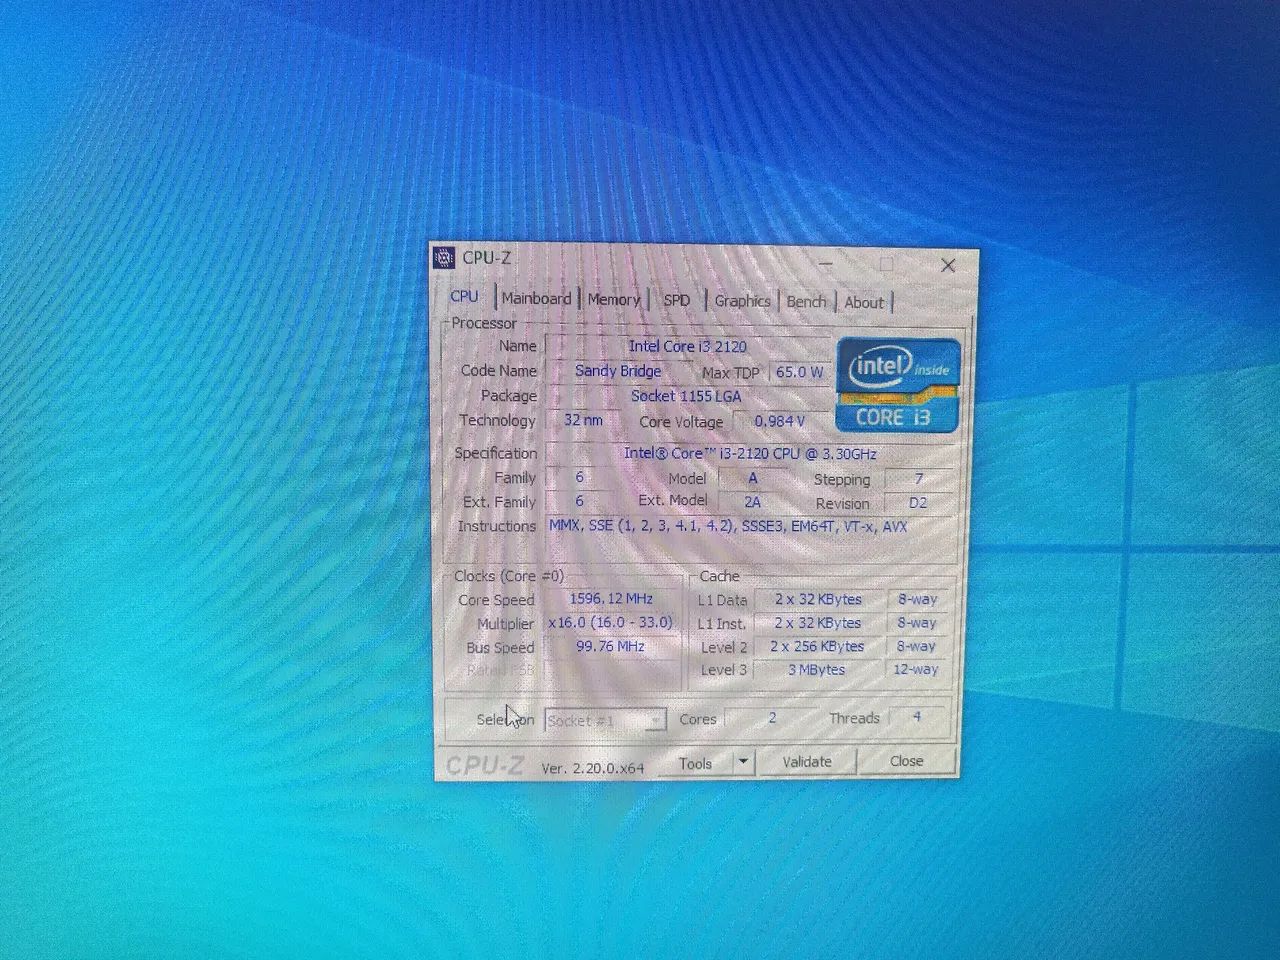Click the Threads count value 4
1280x960 pixels.
point(916,717)
